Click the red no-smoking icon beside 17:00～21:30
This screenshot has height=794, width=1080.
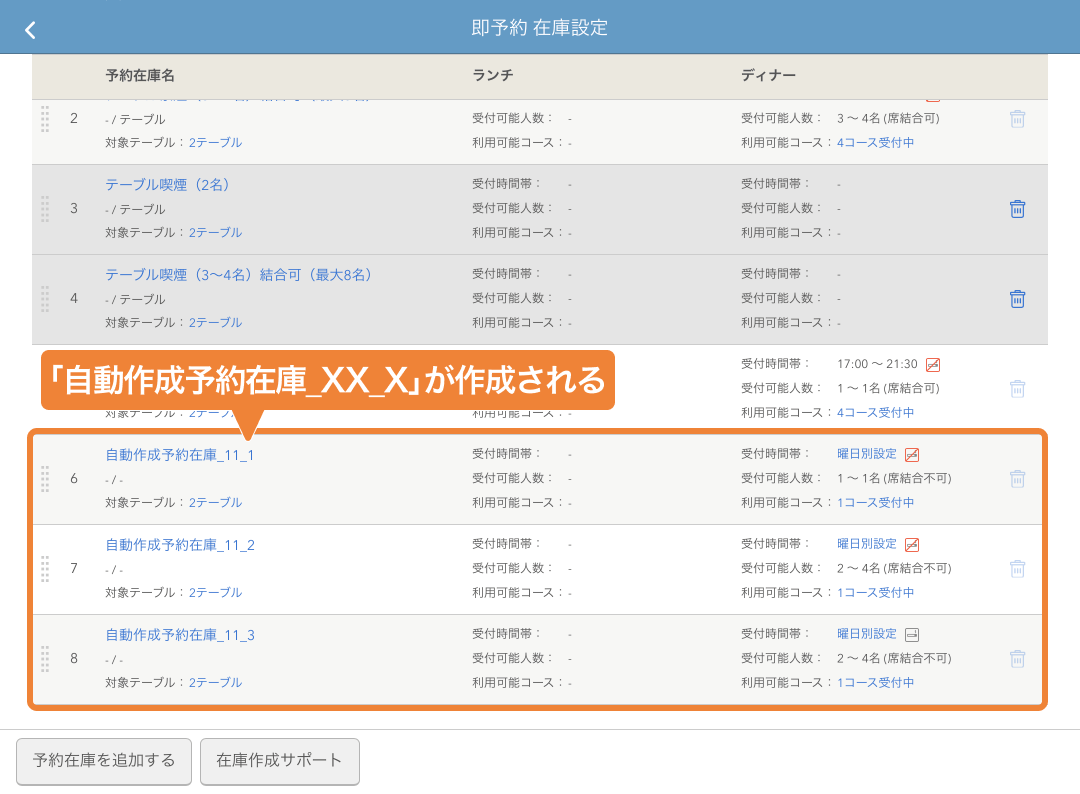tap(932, 364)
